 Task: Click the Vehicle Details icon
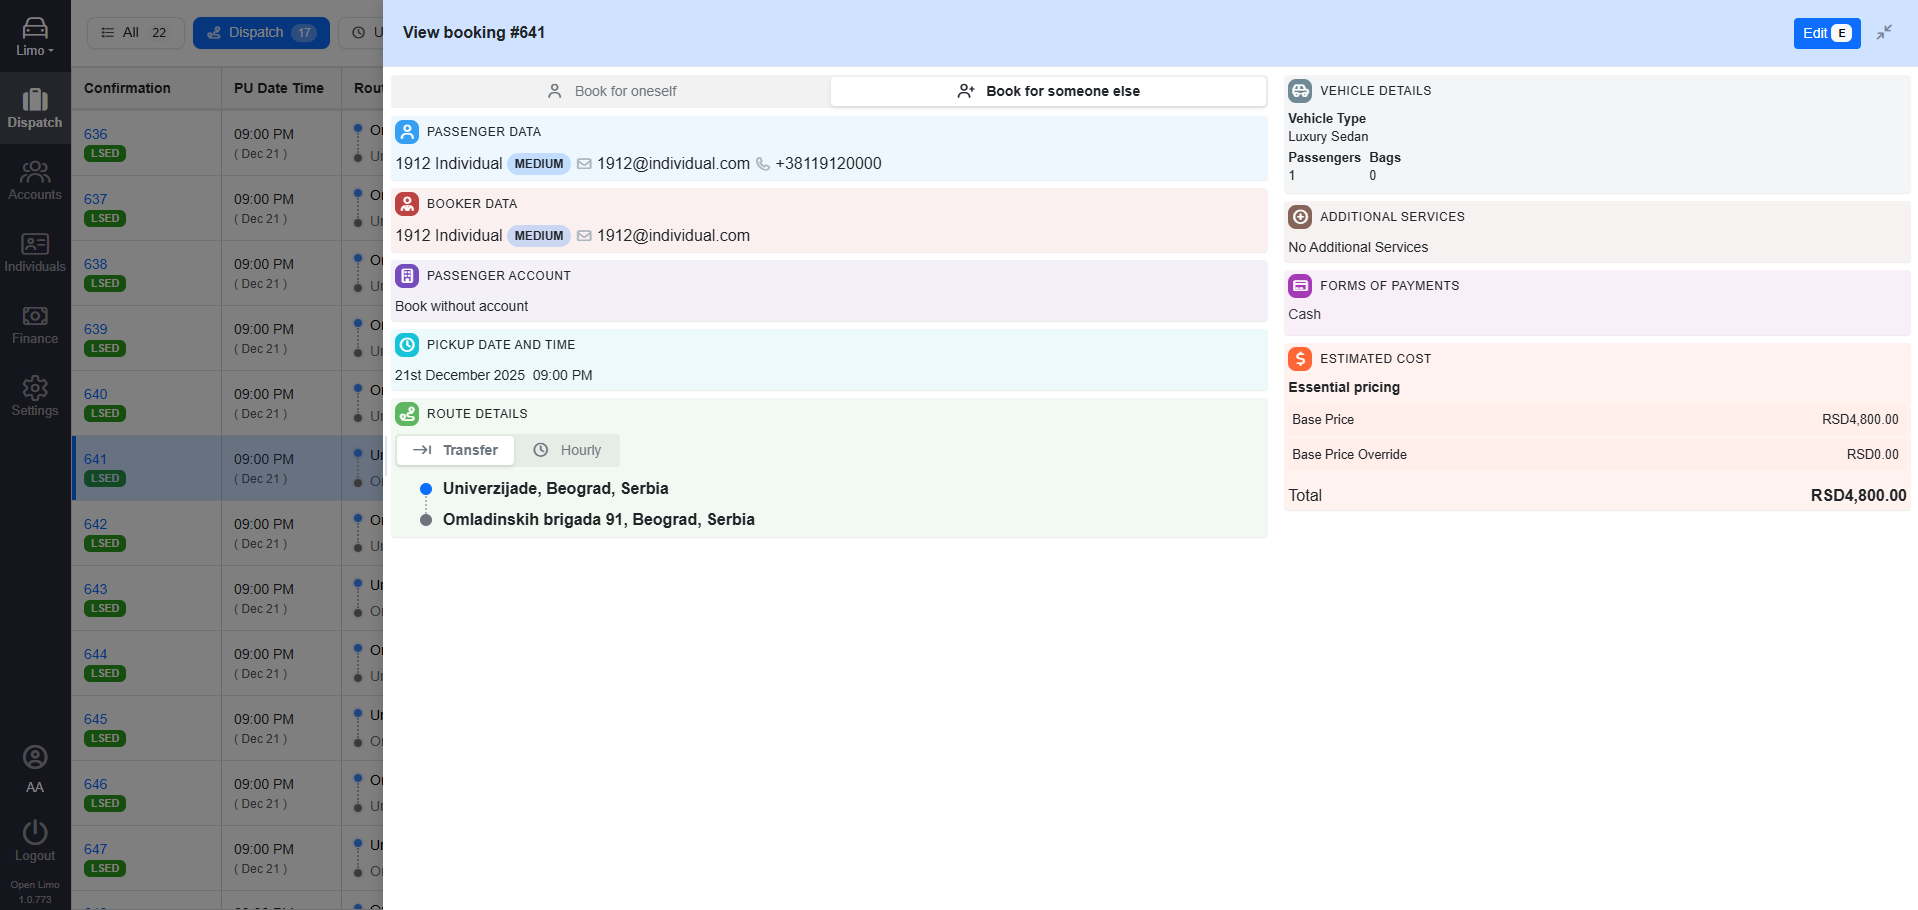(1300, 90)
